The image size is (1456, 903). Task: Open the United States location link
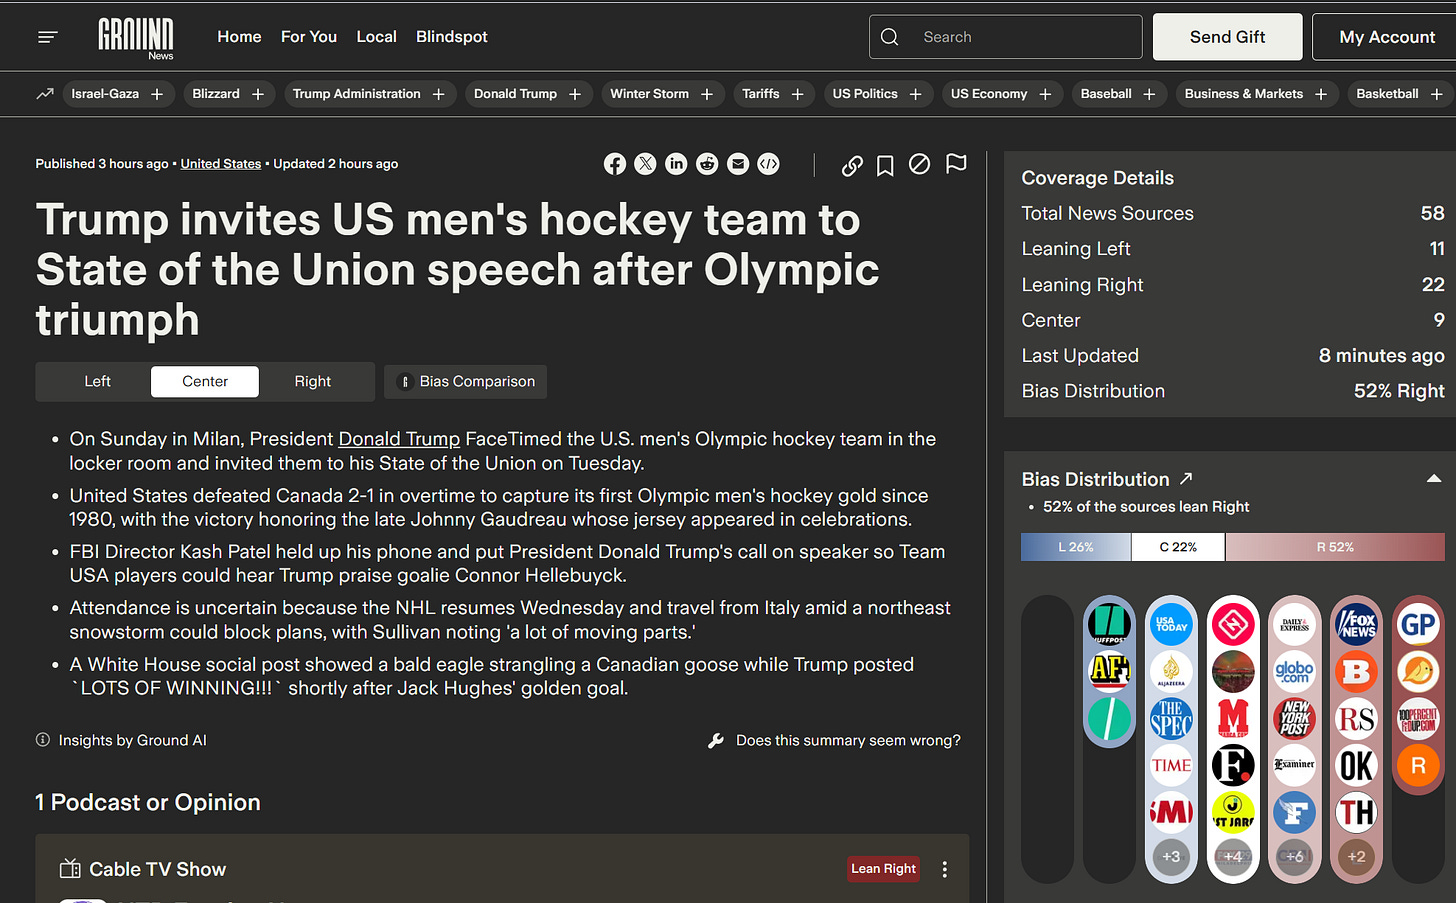pos(221,164)
